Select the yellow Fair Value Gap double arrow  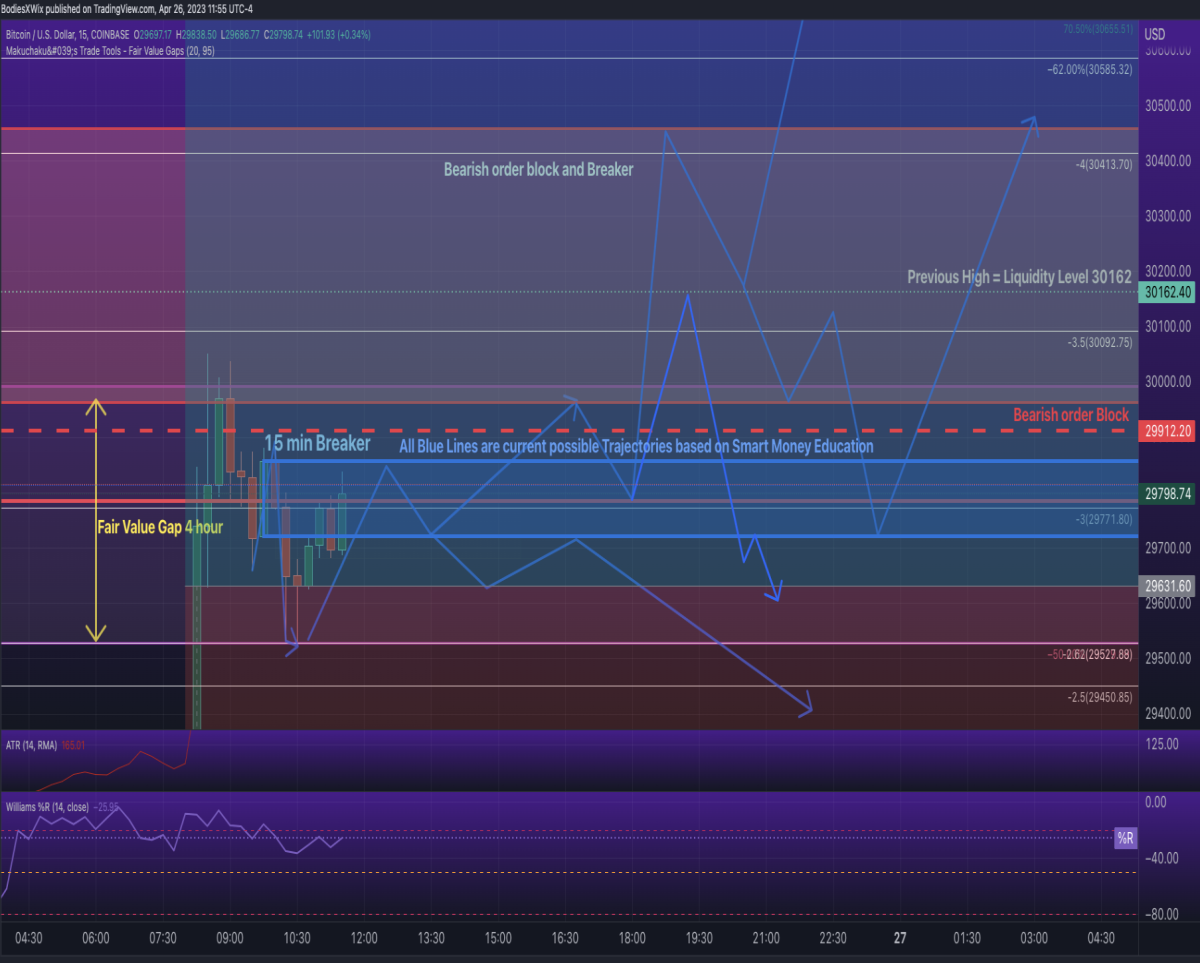(95, 520)
